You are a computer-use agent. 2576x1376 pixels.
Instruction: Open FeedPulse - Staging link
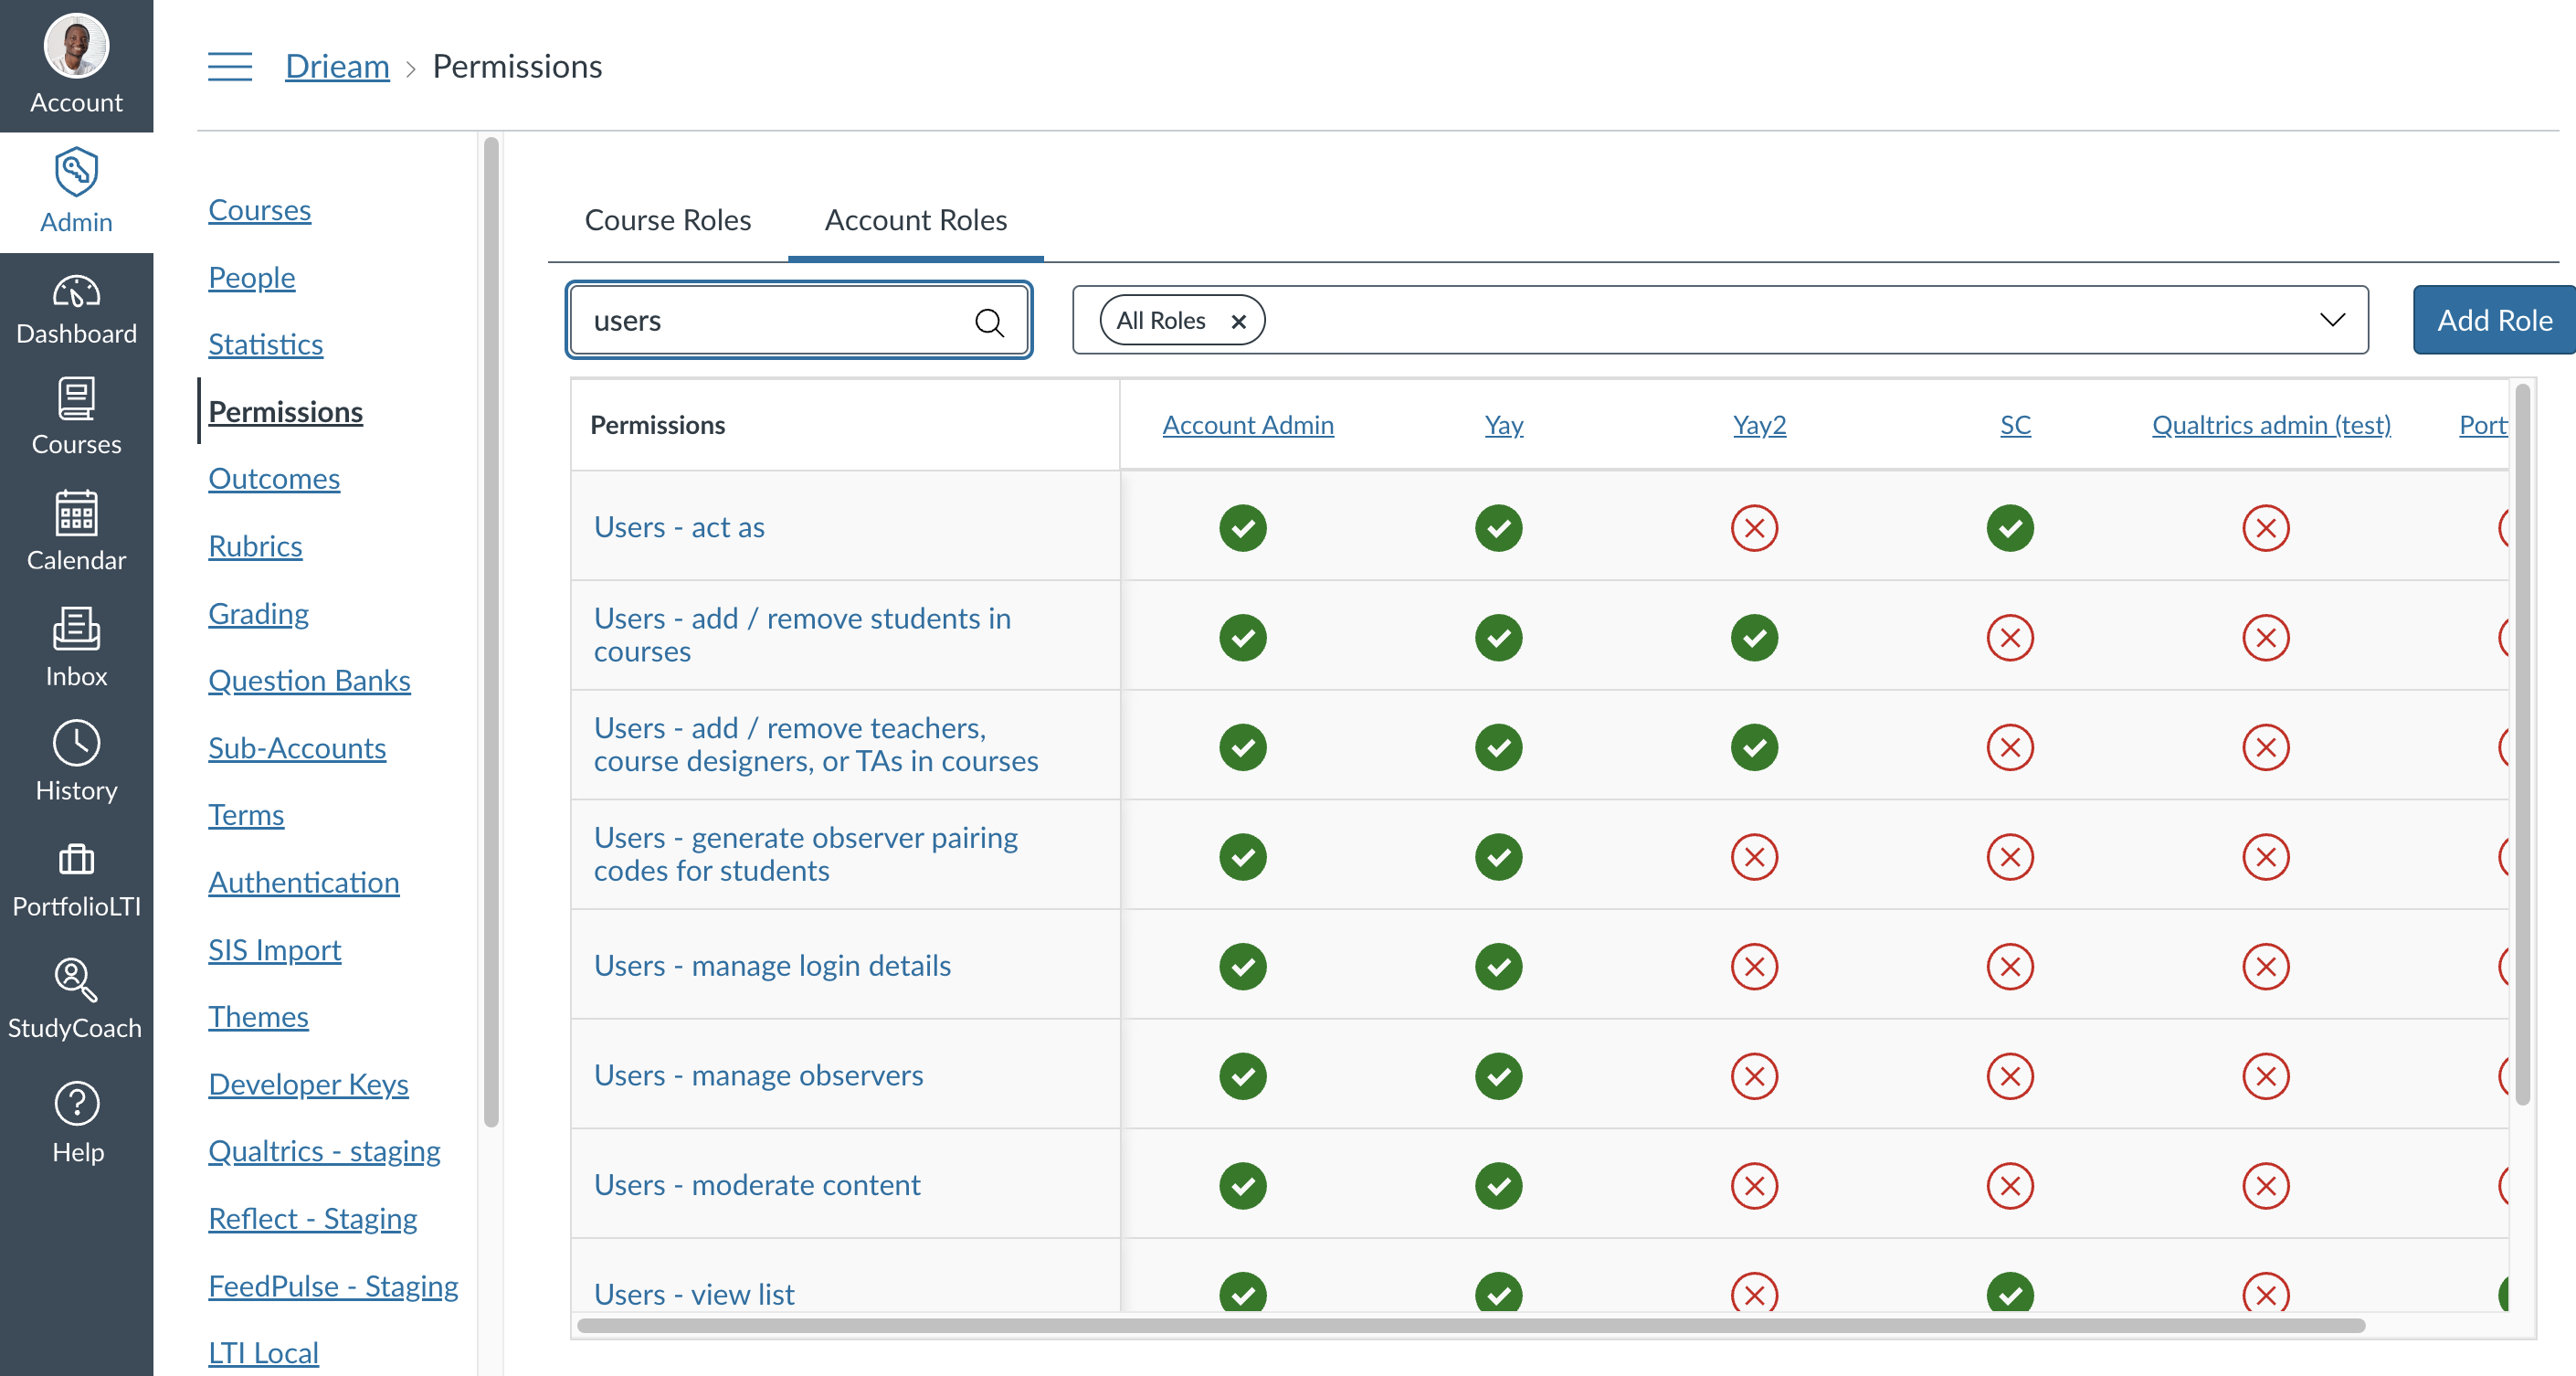333,1286
